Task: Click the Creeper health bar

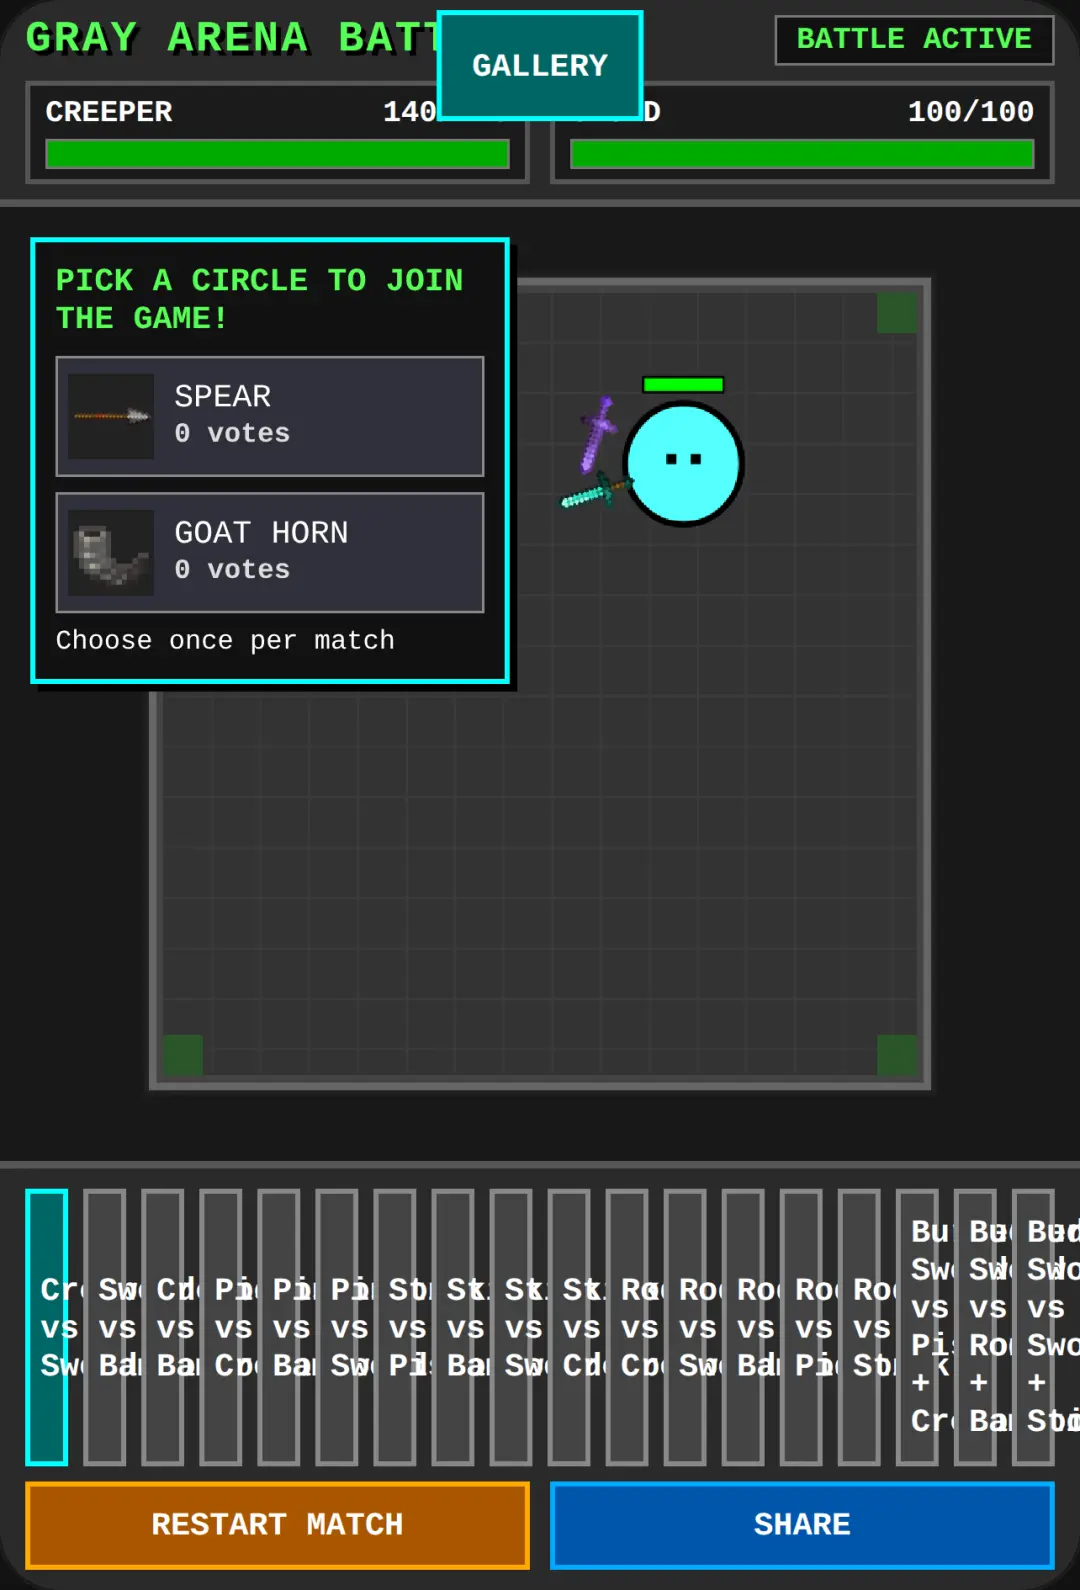Action: [277, 154]
